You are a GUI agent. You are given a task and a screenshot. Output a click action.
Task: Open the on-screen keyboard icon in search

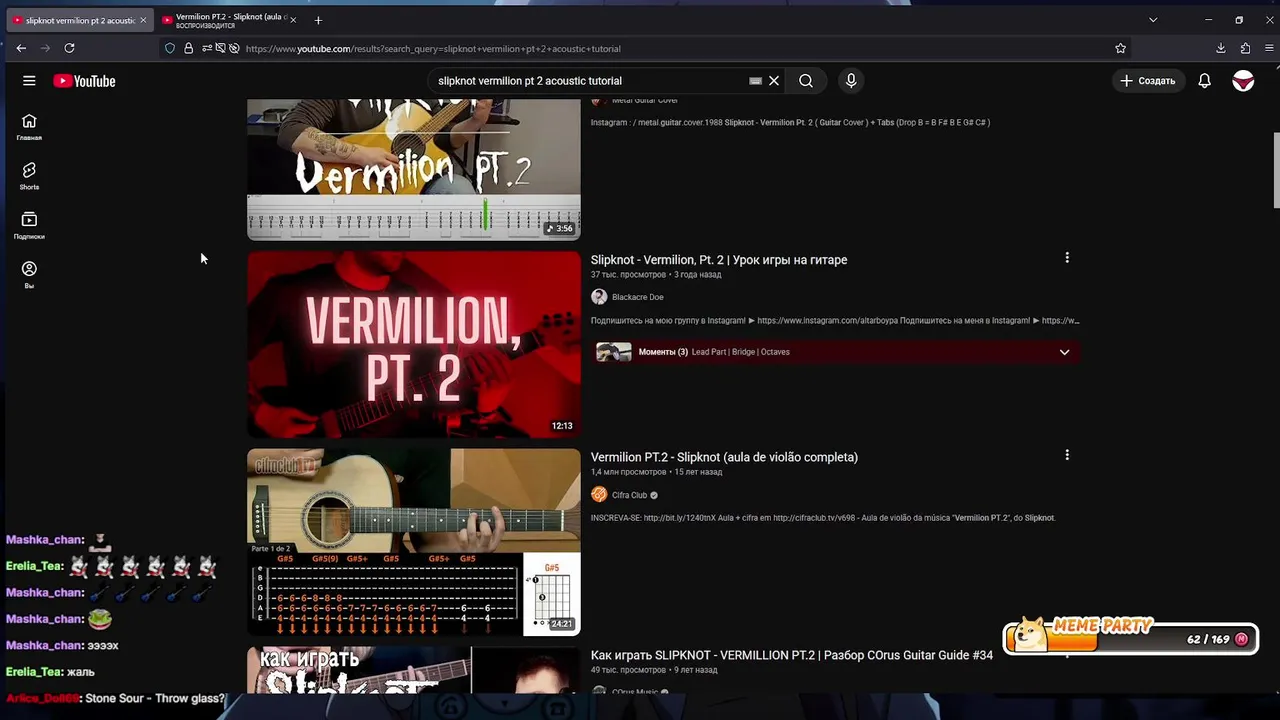(x=756, y=81)
